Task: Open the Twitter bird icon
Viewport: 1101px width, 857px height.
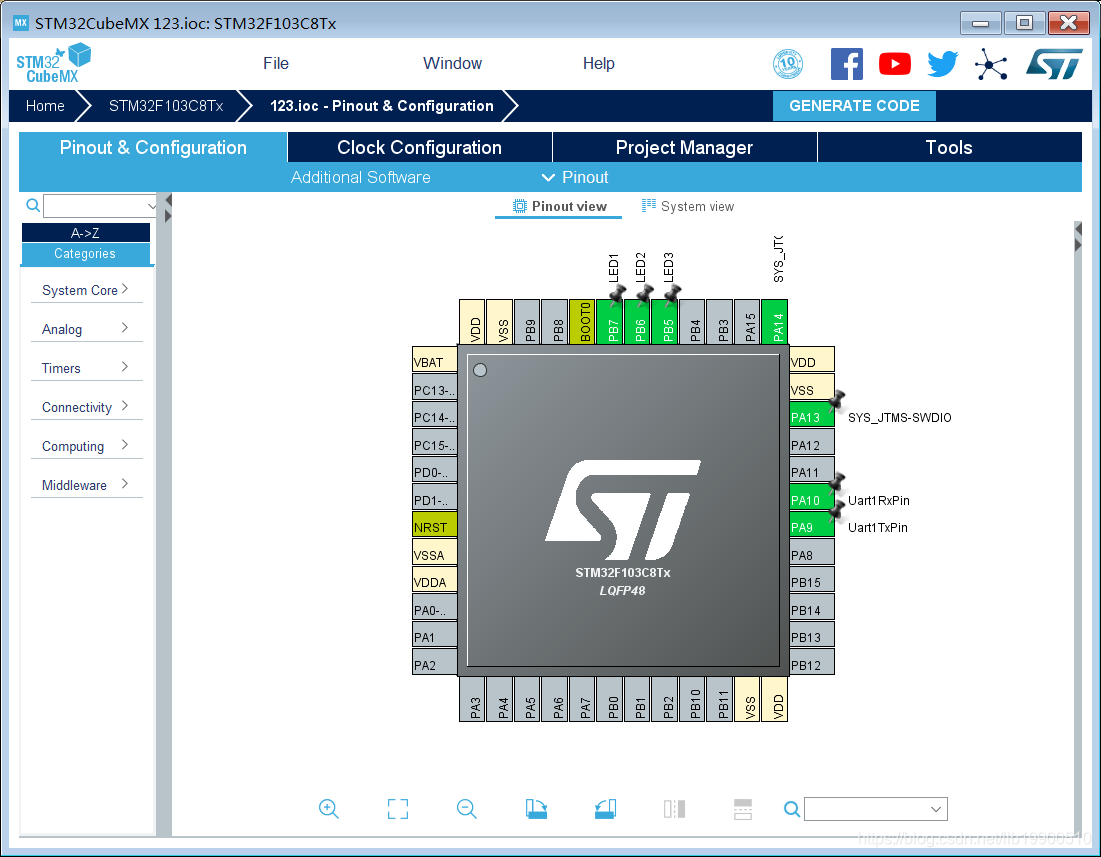Action: click(x=942, y=64)
